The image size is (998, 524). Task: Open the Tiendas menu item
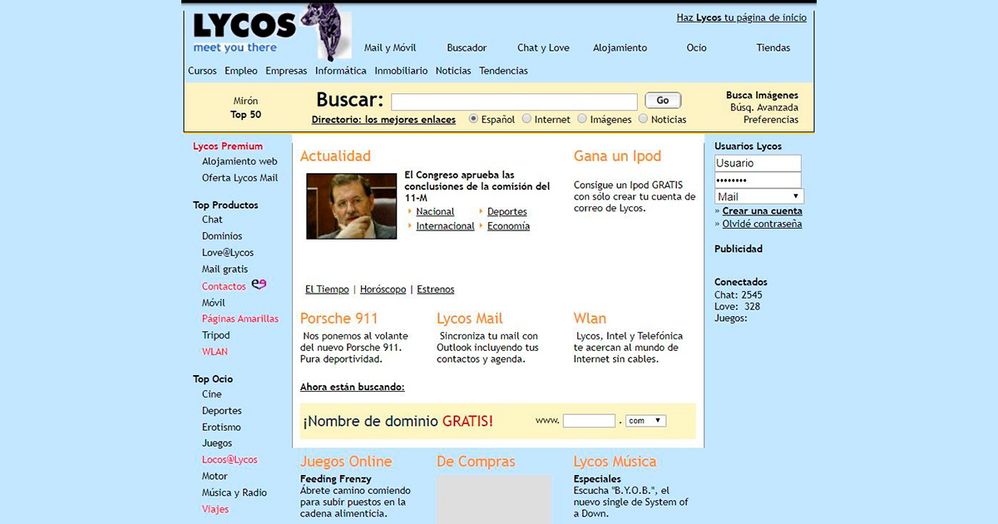pos(773,48)
